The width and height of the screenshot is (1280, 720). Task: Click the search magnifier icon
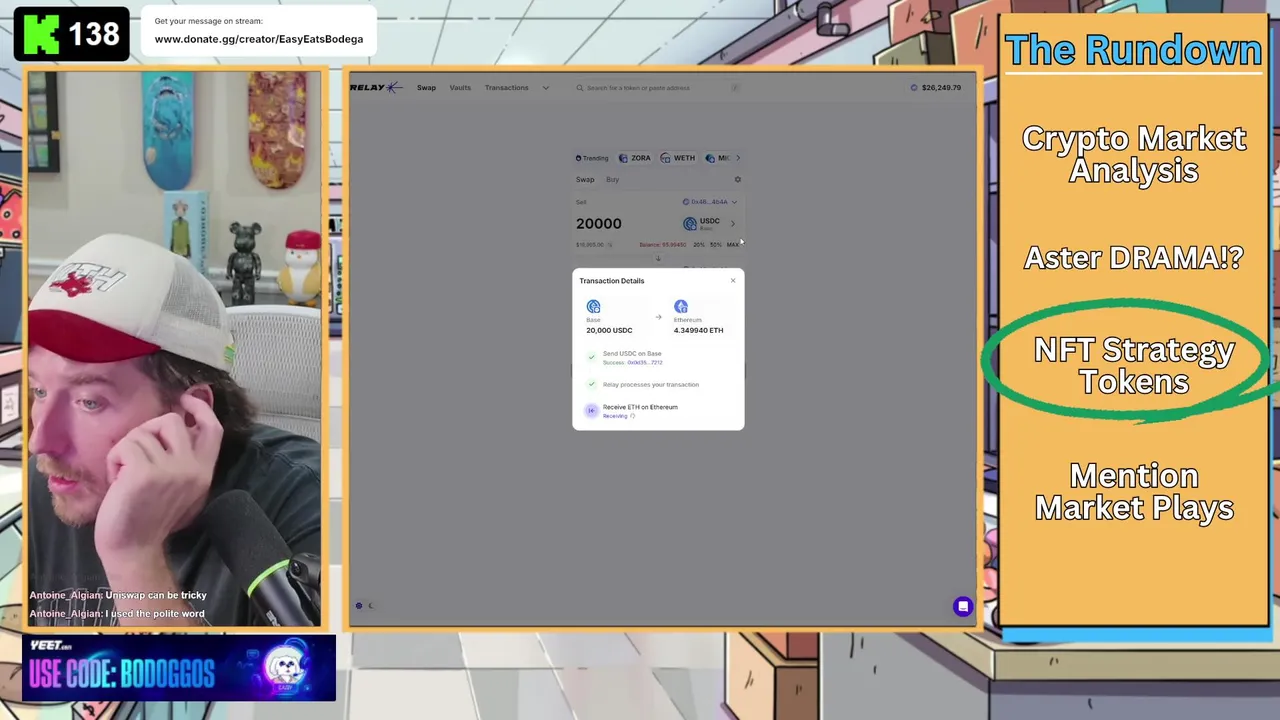pos(580,88)
